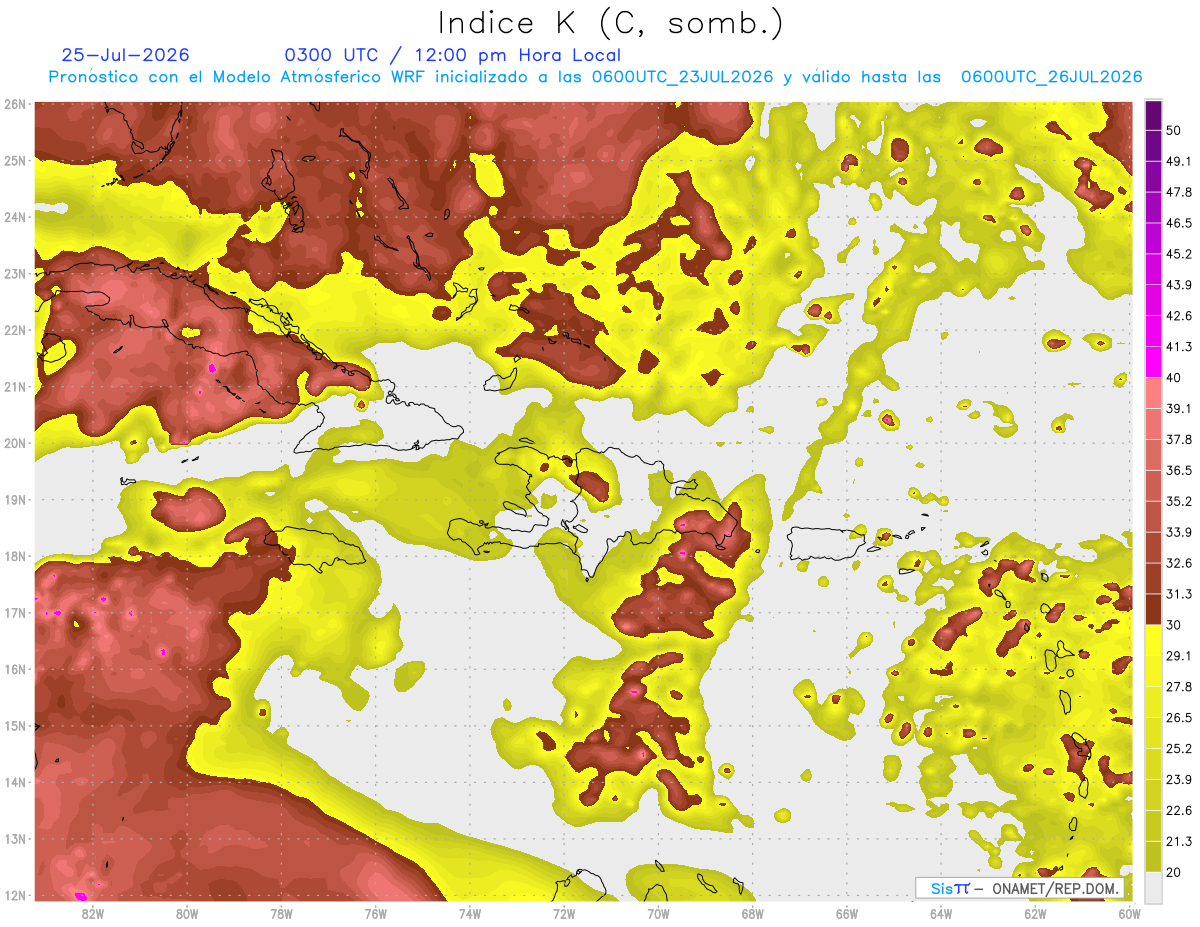Screen dimensions: 1200x927
Task: Click the color bar label "20"
Action: 1174,873
